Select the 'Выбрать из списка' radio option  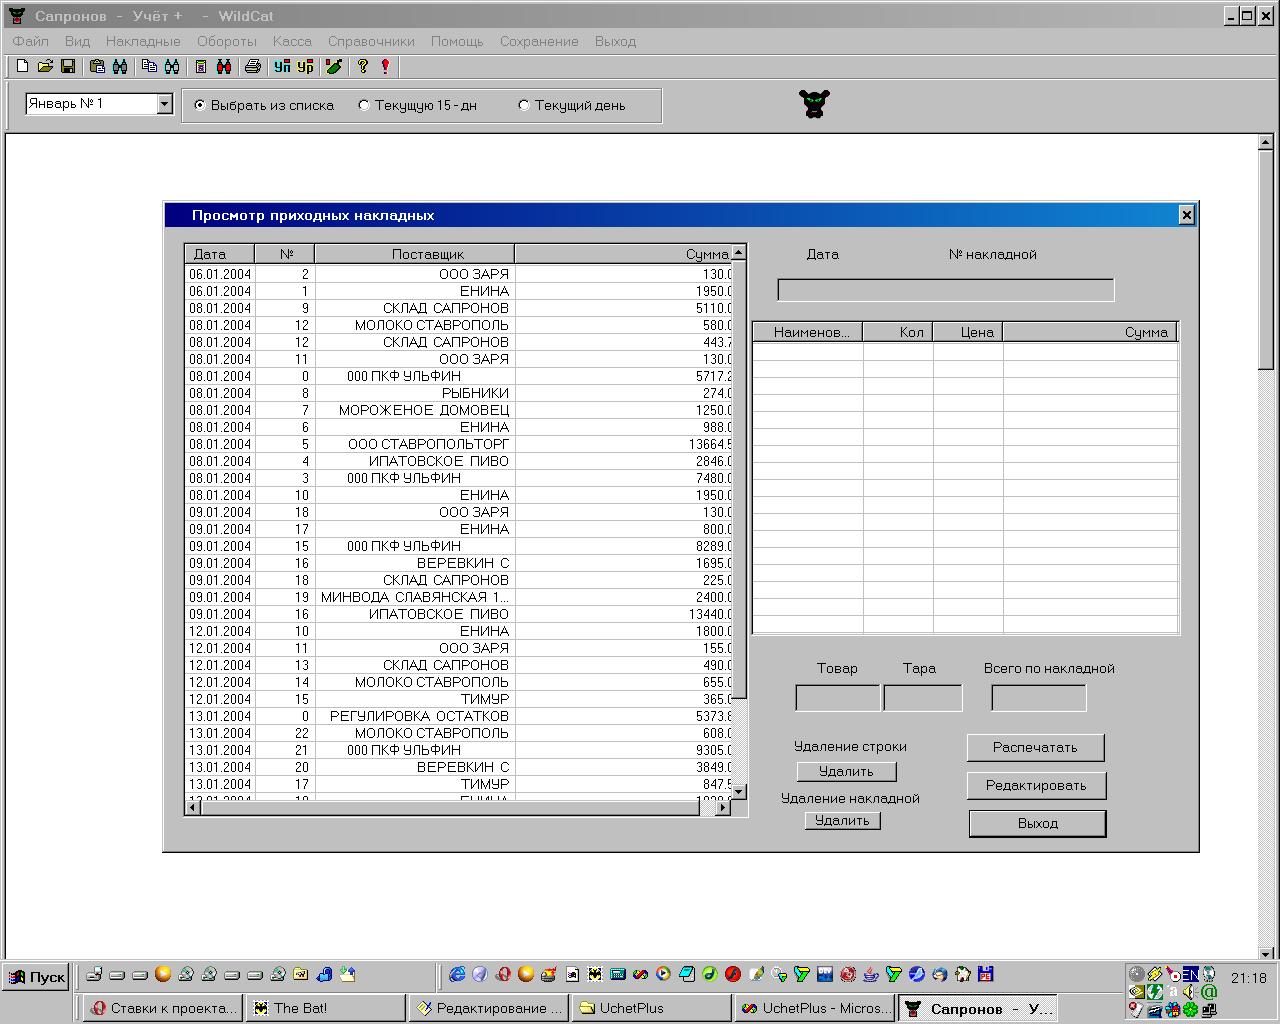click(x=200, y=105)
